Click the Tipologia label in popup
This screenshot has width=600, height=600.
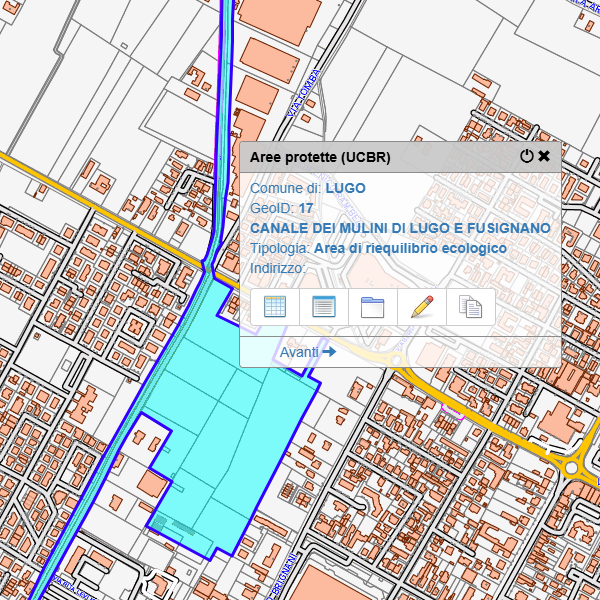click(280, 248)
